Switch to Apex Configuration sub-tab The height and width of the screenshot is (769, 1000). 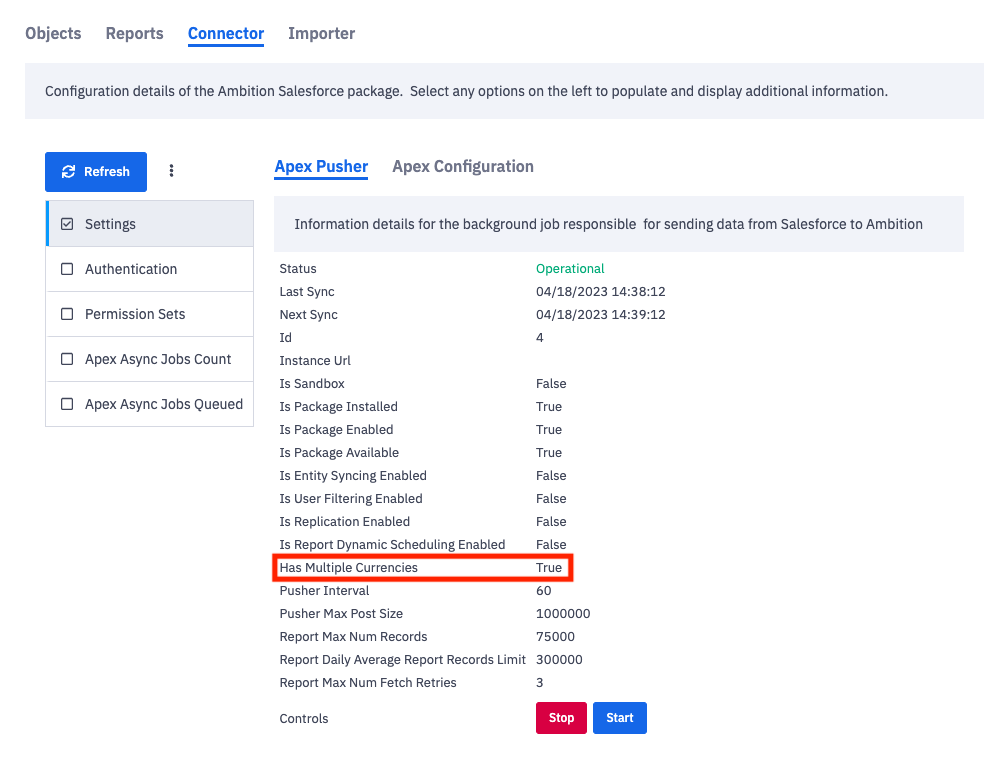click(x=463, y=167)
